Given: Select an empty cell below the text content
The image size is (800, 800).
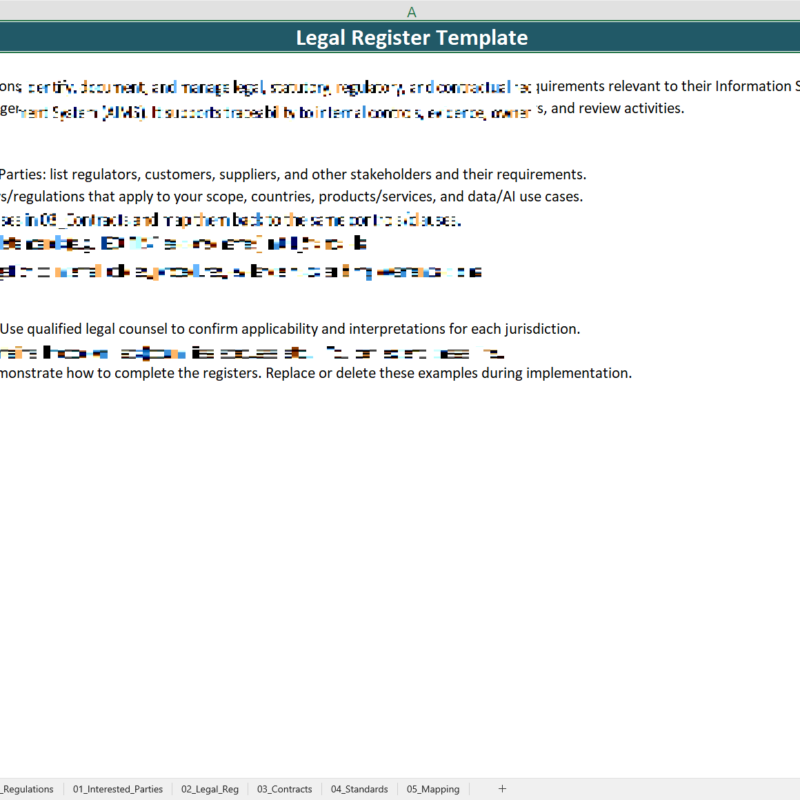Looking at the screenshot, I should 400,500.
